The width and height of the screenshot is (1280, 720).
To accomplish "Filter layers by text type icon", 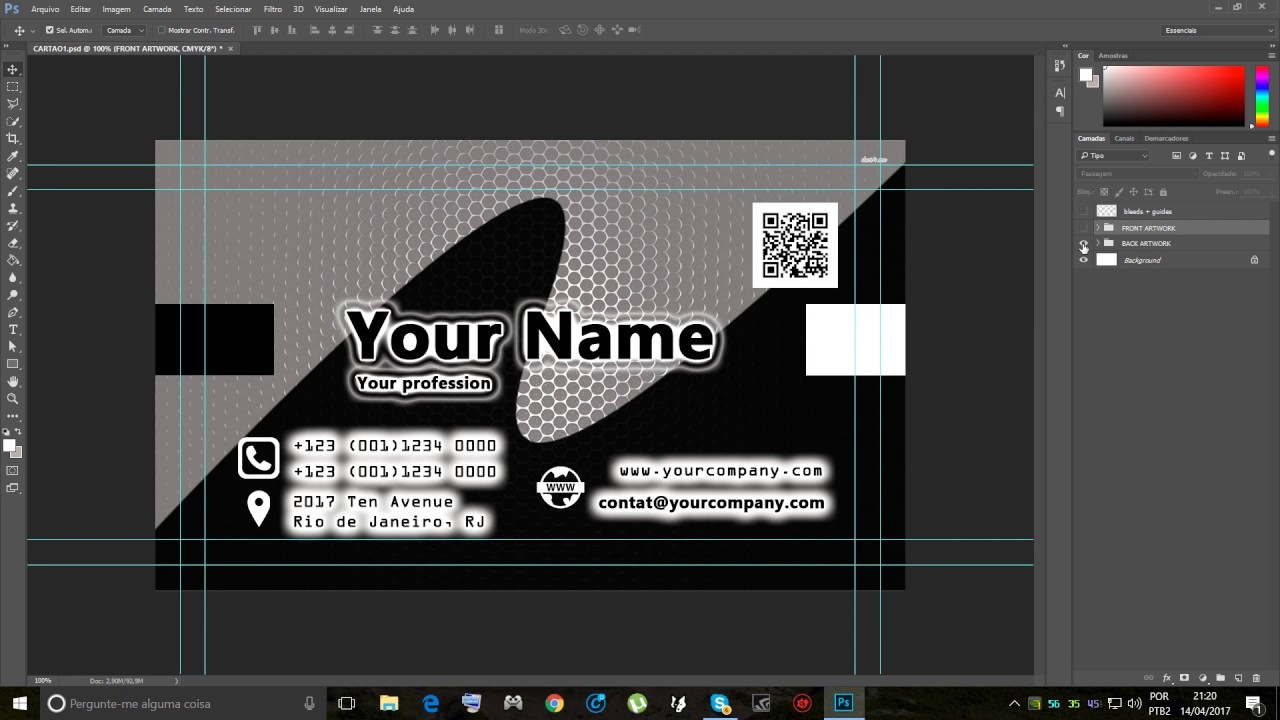I will click(x=1209, y=156).
